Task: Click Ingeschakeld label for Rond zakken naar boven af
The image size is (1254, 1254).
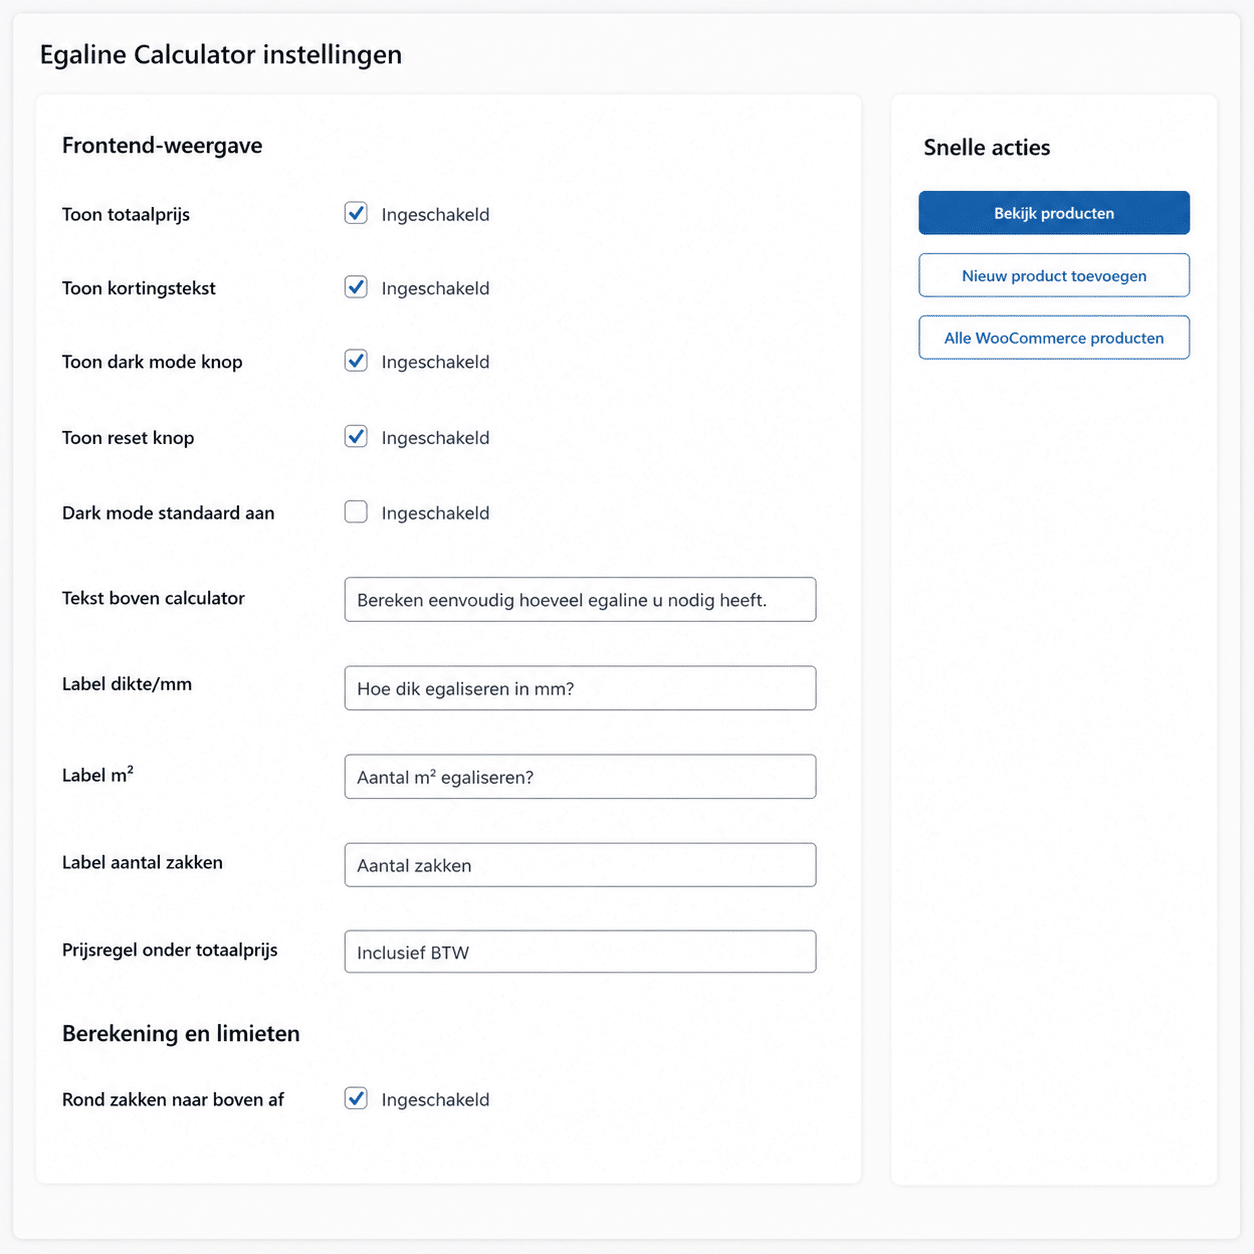Action: point(435,1099)
